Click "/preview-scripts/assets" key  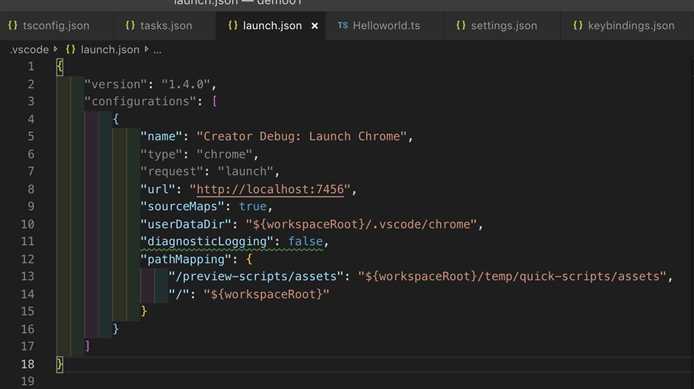pos(256,276)
